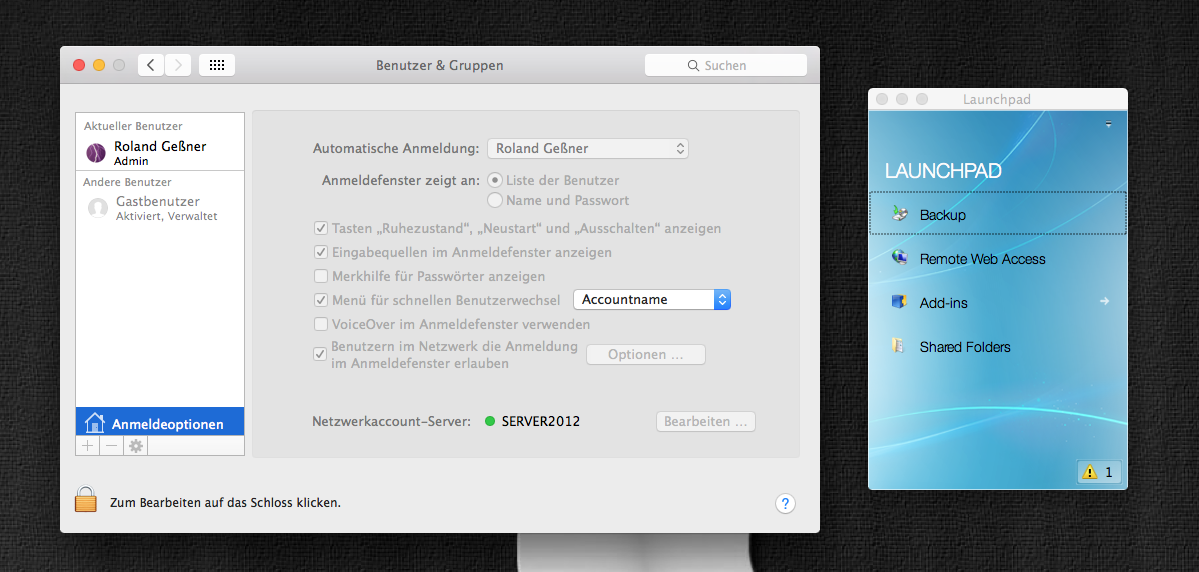Remove a user with the minus button
This screenshot has width=1199, height=572.
[x=112, y=446]
